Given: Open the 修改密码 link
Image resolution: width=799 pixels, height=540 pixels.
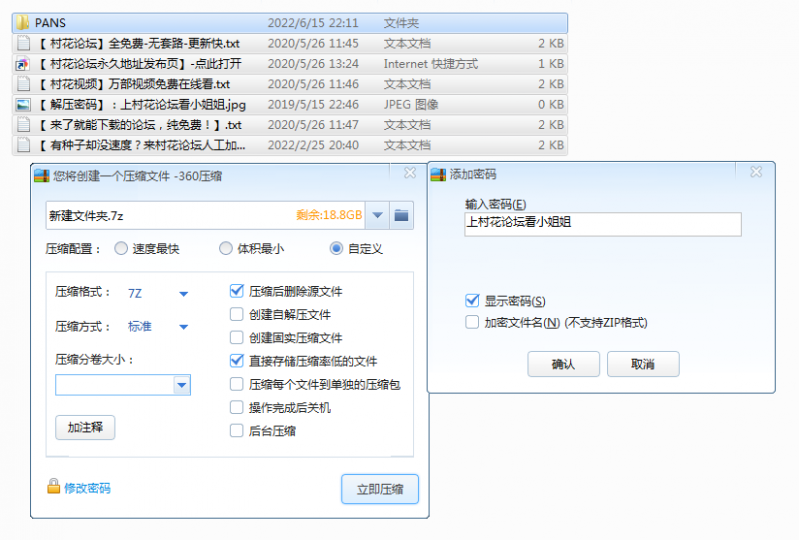Looking at the screenshot, I should [87, 488].
